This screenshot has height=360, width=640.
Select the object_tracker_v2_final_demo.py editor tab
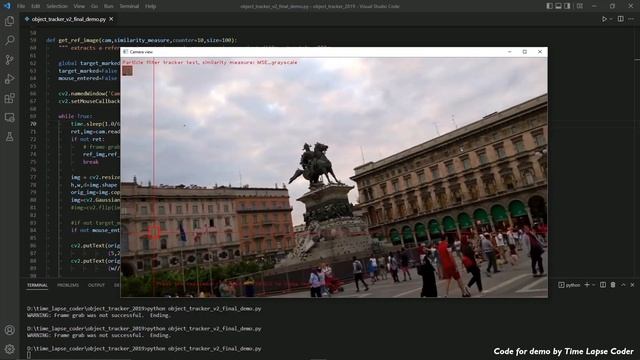coord(69,19)
